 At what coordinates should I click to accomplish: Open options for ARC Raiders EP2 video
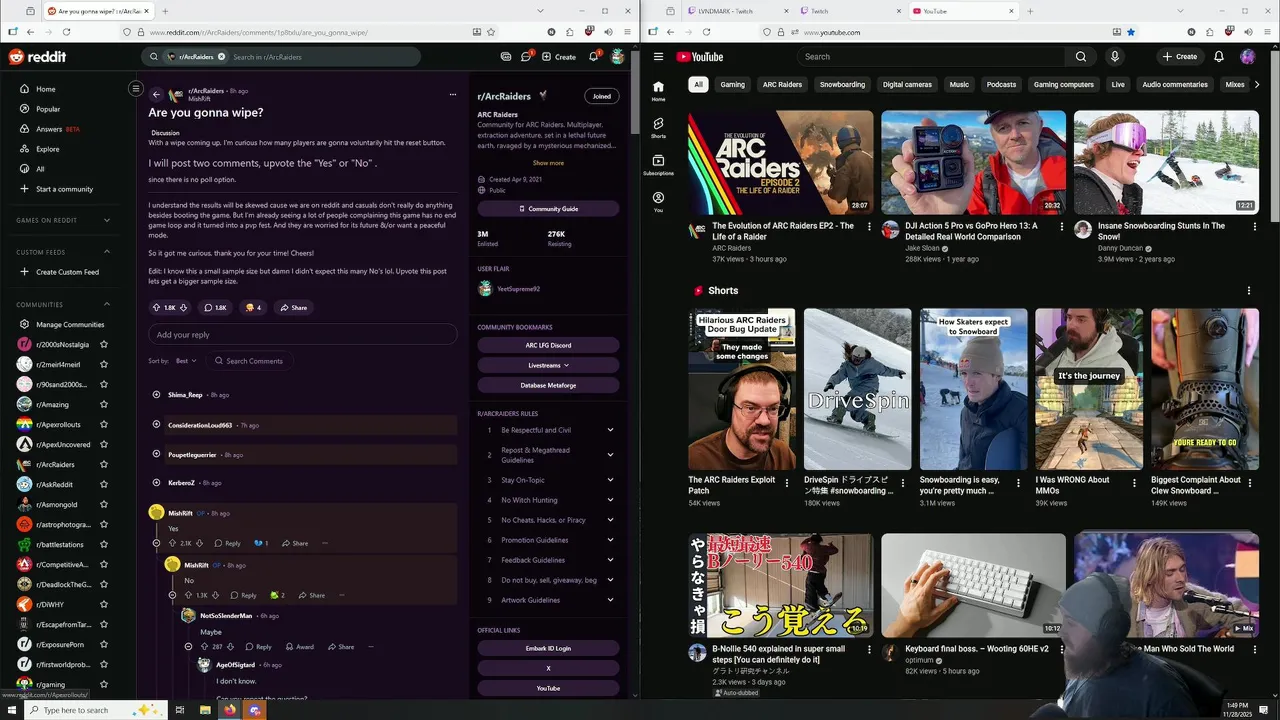869,227
